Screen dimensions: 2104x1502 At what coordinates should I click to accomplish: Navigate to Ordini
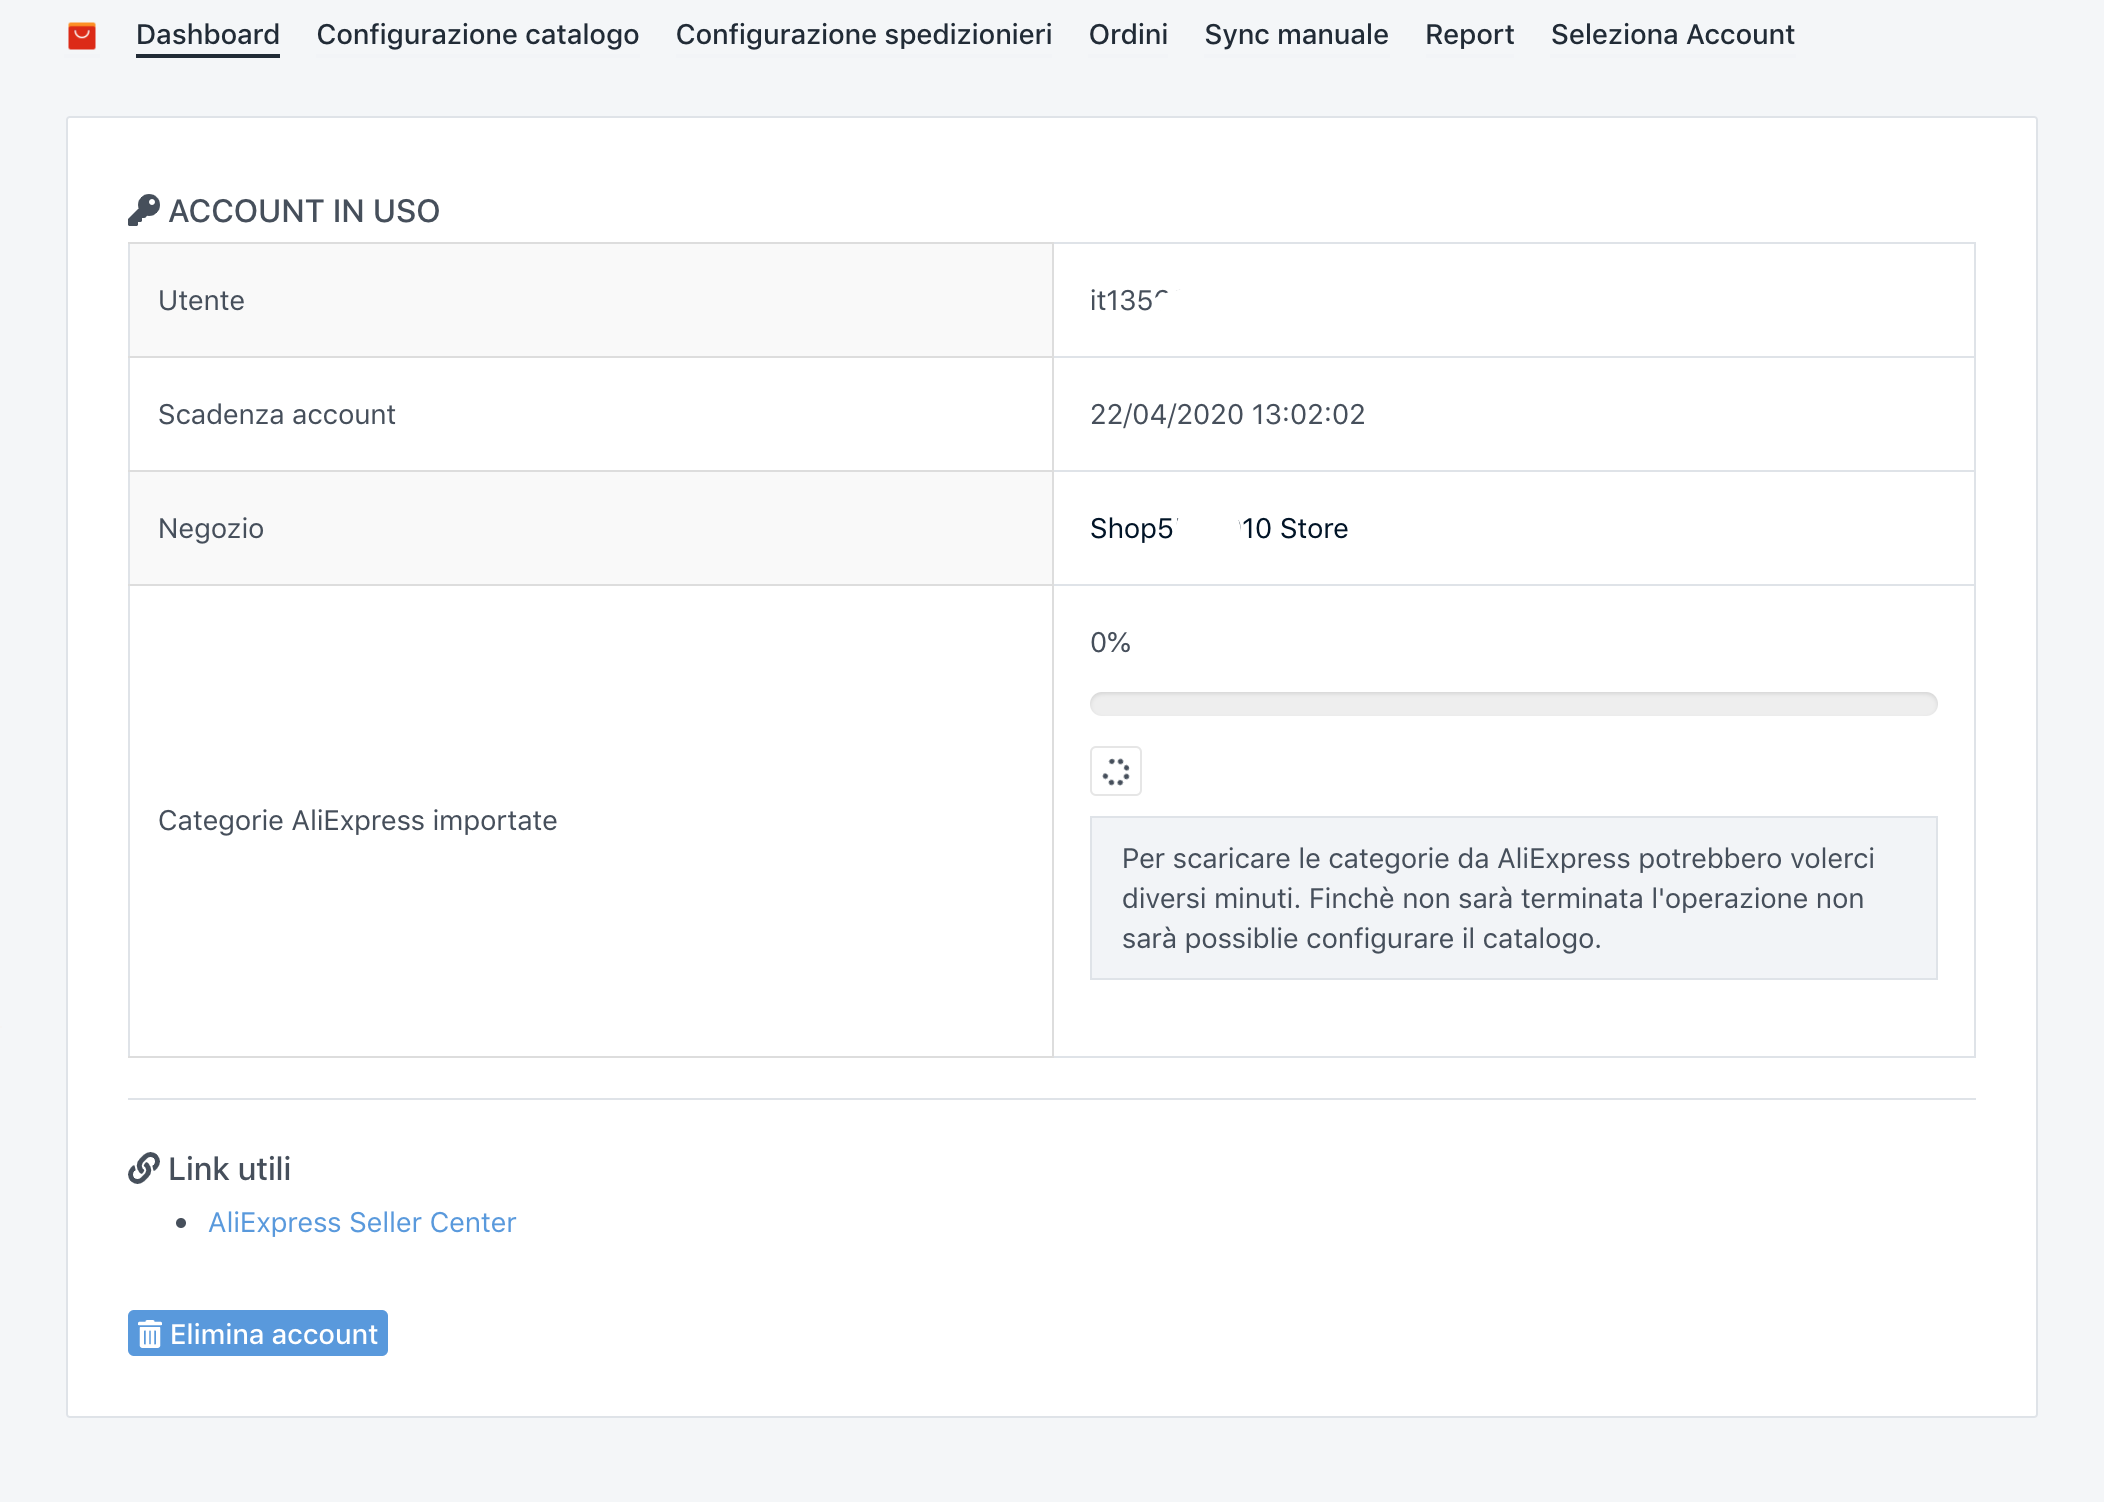[1127, 35]
